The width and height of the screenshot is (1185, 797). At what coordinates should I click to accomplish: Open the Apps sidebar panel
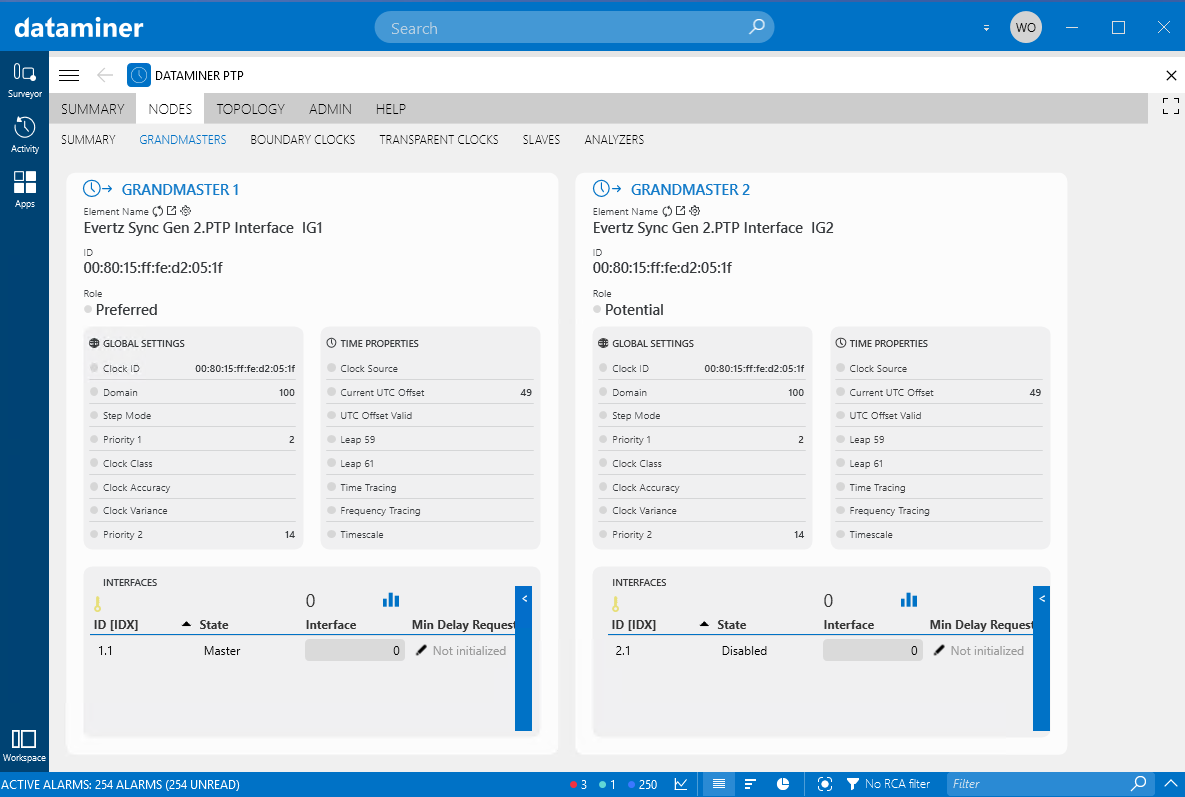[x=24, y=190]
